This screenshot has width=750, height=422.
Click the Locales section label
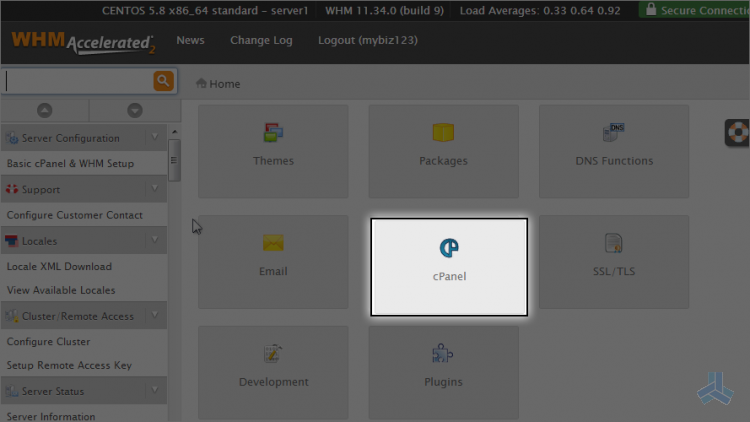click(x=39, y=241)
